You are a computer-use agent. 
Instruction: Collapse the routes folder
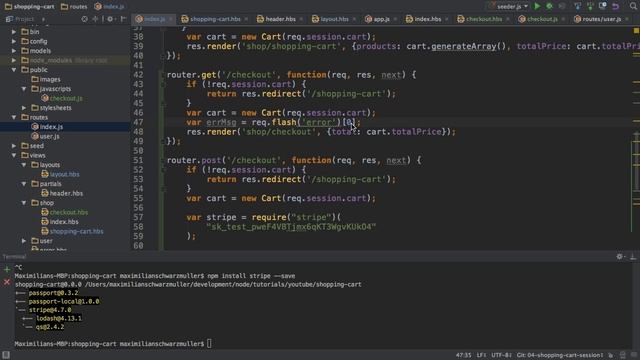pos(14,117)
